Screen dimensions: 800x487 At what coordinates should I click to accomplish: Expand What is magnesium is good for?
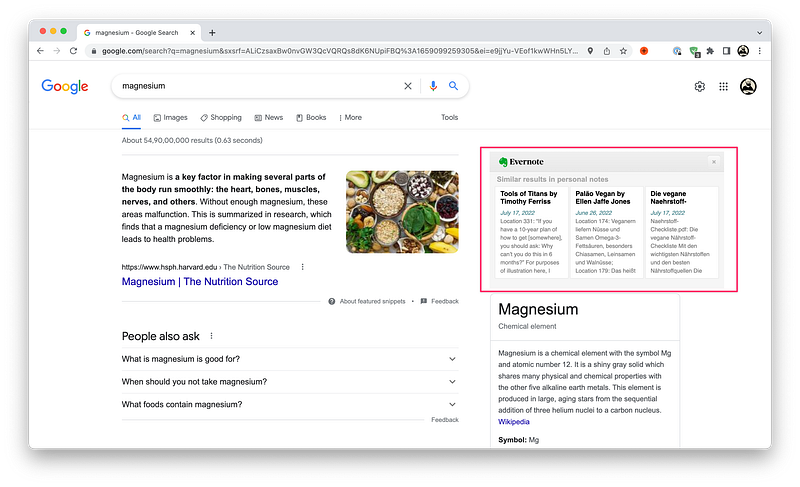pos(290,359)
